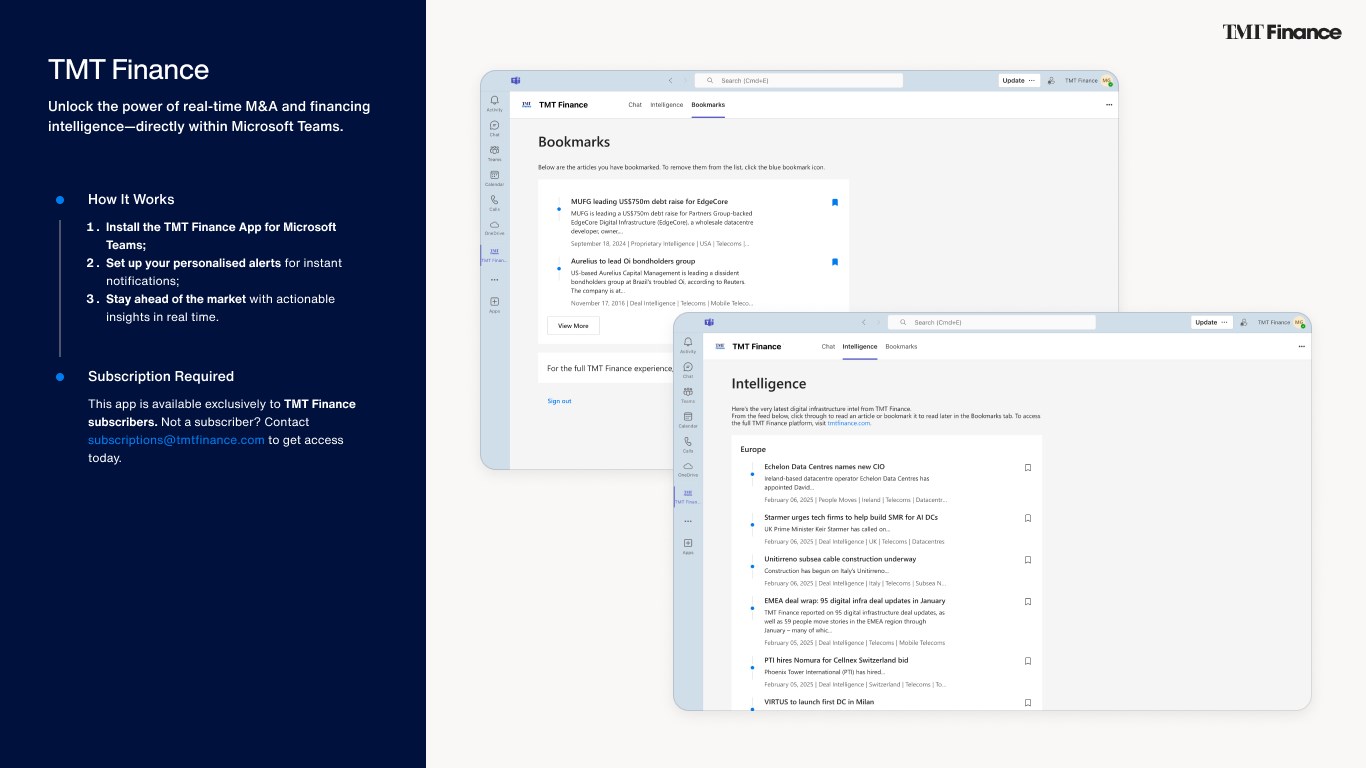
Task: Open EMEA deal wrap headline
Action: click(x=854, y=602)
